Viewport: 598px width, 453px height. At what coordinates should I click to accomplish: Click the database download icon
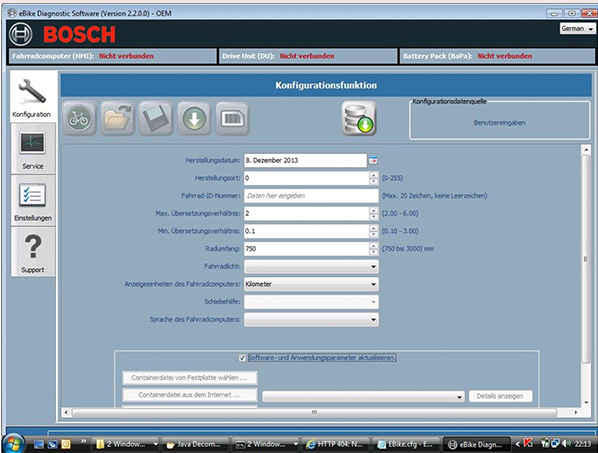pyautogui.click(x=359, y=119)
